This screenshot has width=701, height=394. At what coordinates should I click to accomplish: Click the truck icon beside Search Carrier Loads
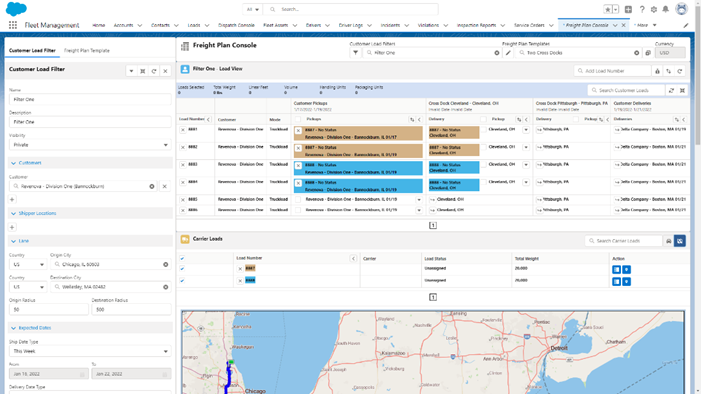click(x=668, y=241)
